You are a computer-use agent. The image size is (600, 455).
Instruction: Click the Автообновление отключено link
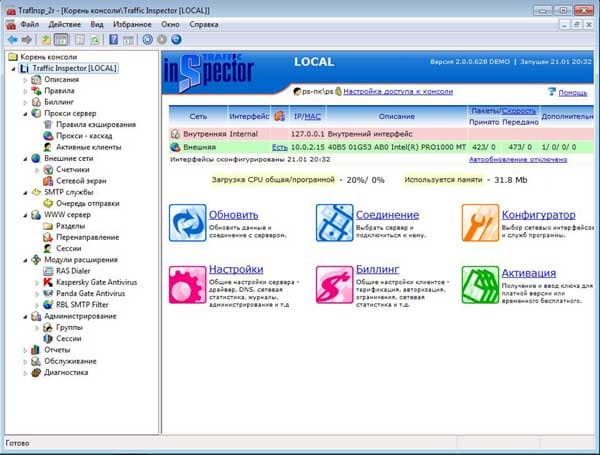click(518, 160)
